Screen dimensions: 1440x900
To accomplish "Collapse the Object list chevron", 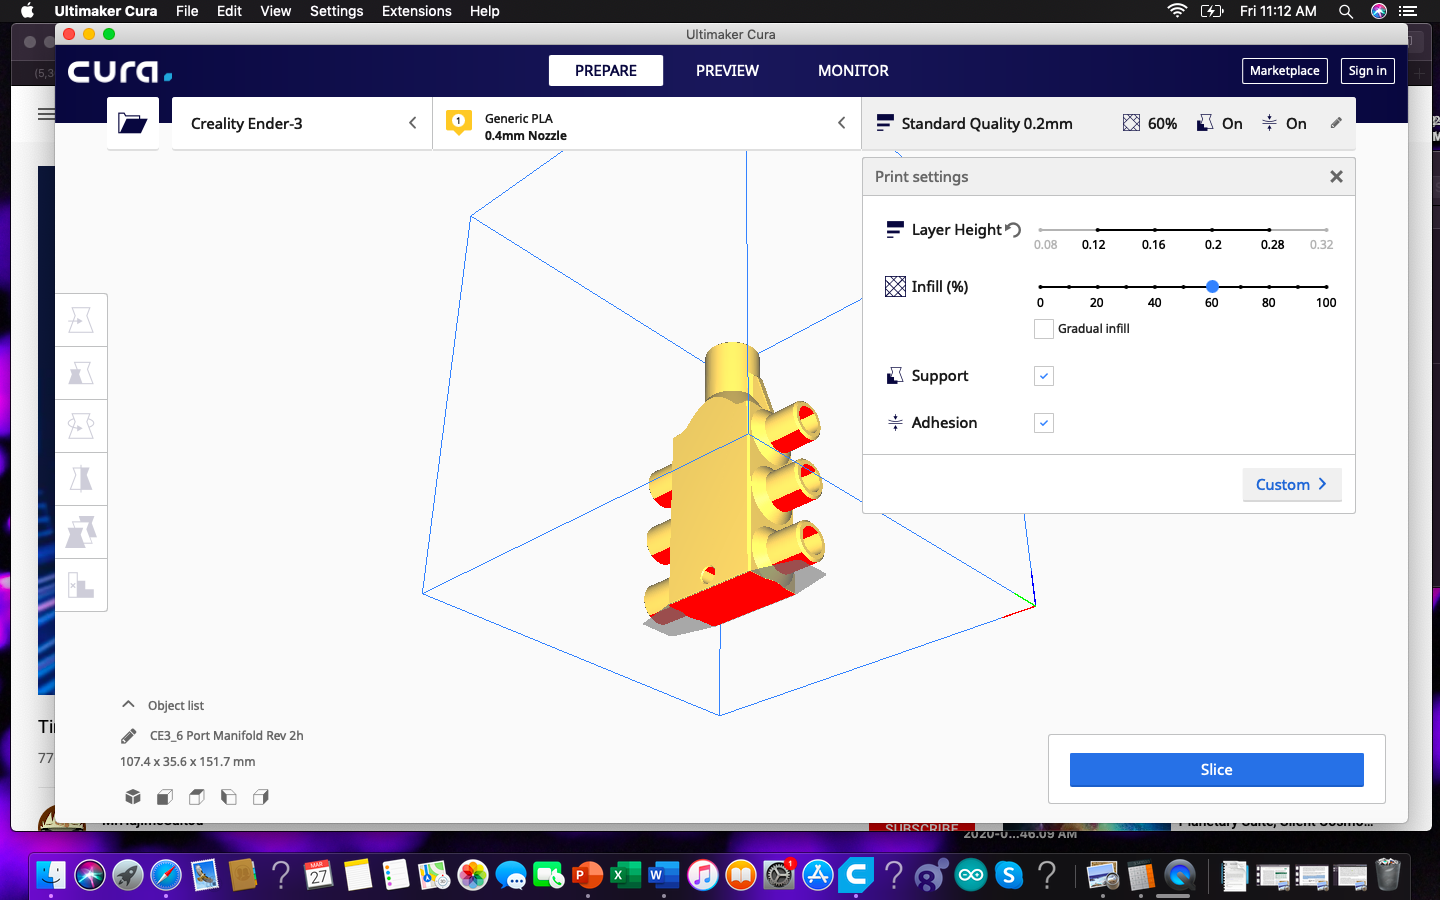I will coord(128,704).
